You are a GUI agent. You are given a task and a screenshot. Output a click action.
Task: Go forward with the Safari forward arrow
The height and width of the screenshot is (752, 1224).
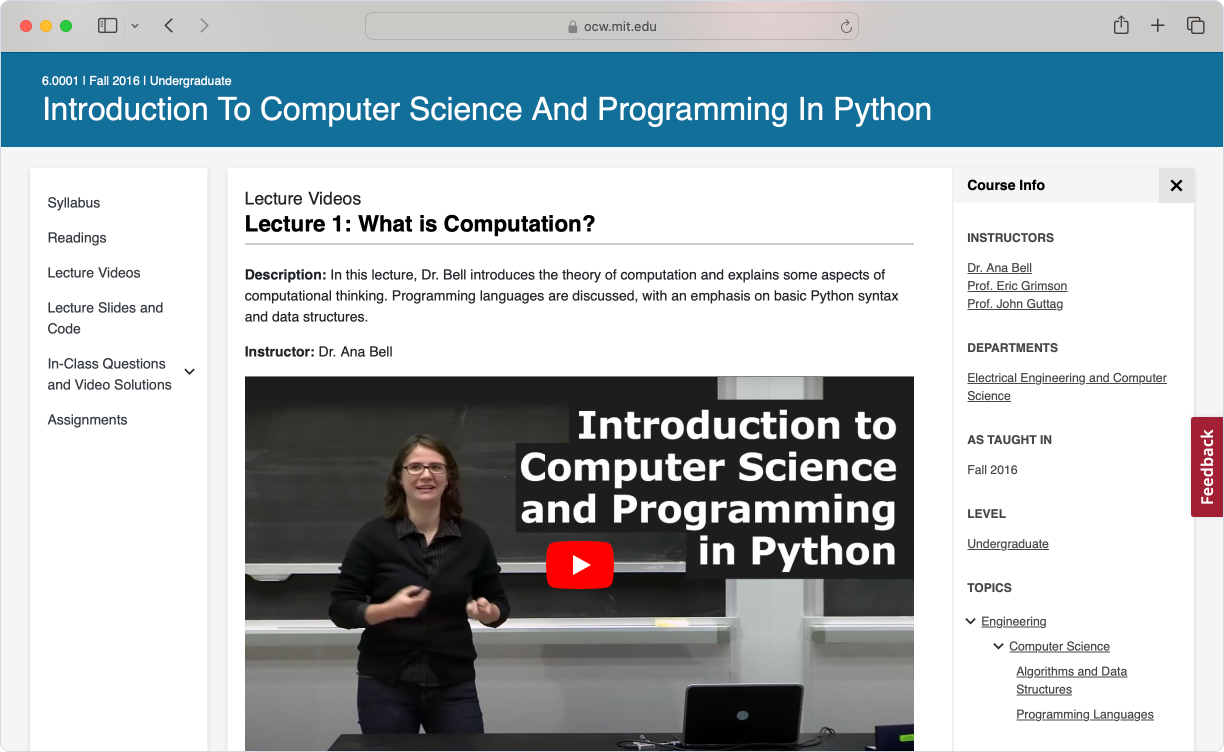coord(204,26)
